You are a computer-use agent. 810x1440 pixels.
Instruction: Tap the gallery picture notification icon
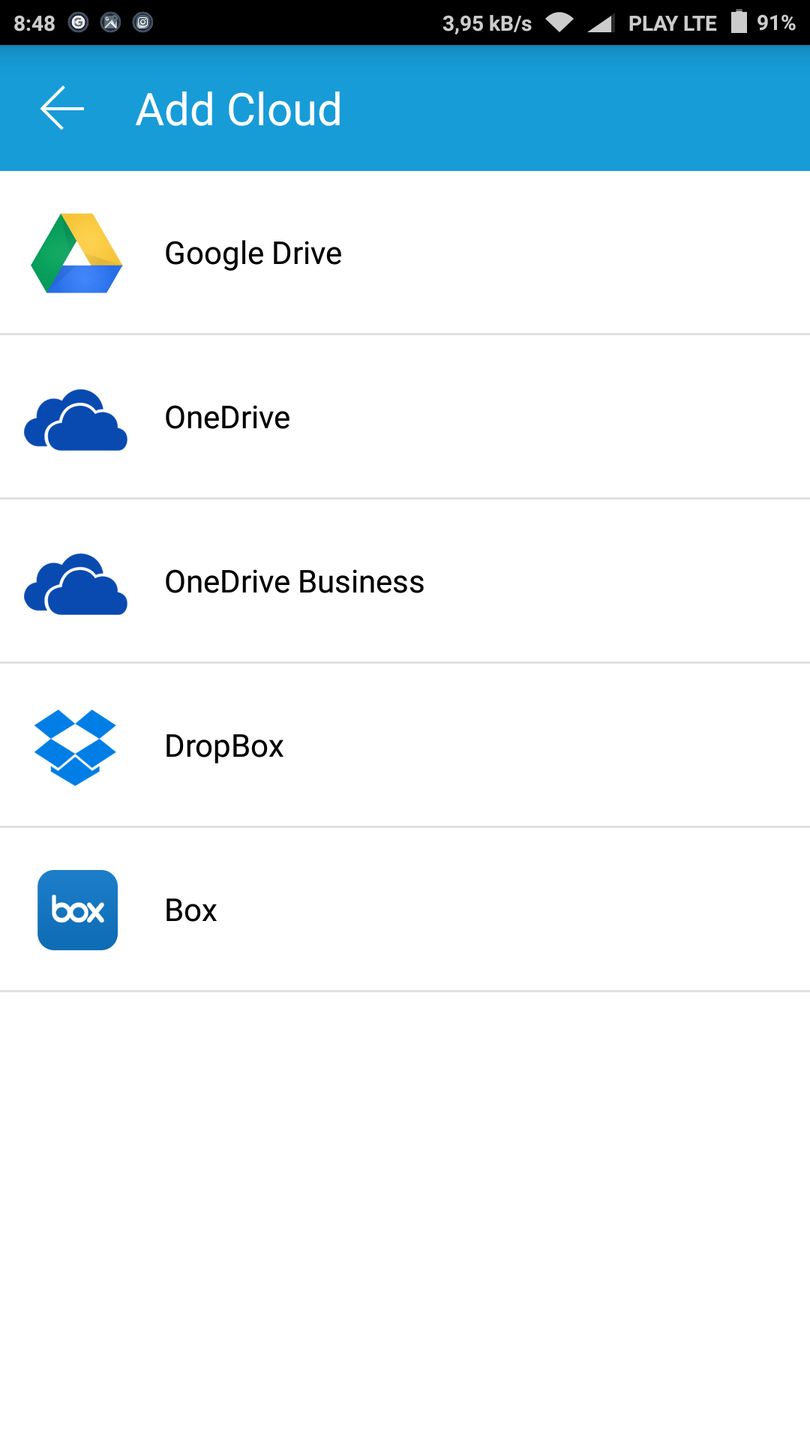tap(111, 22)
